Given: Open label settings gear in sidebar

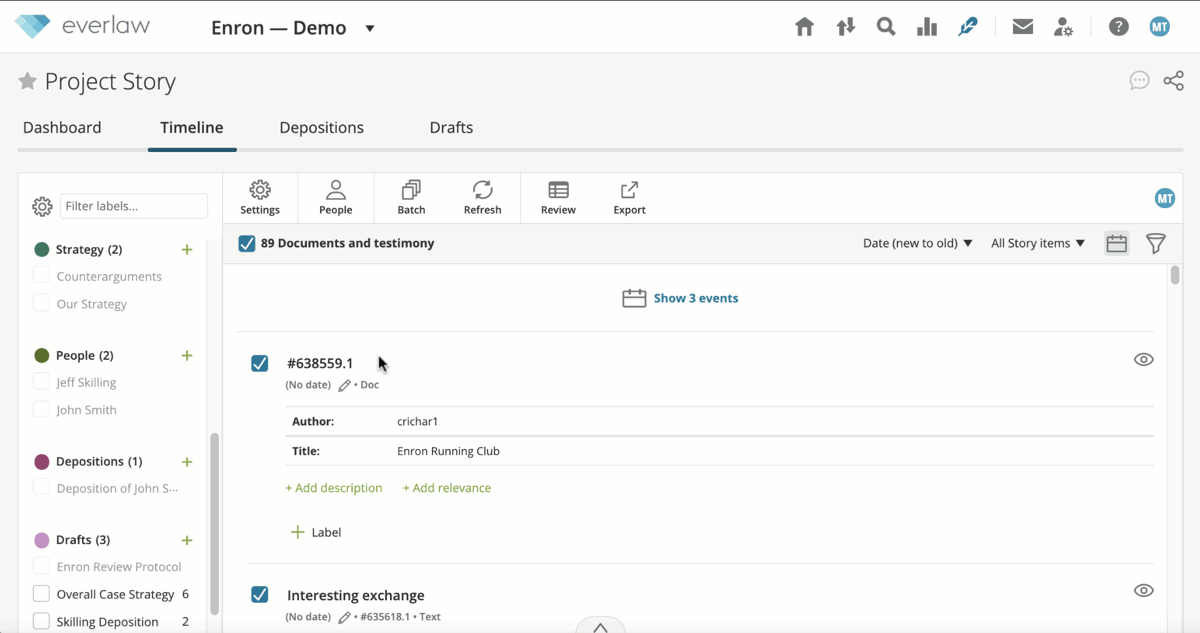Looking at the screenshot, I should (x=42, y=206).
